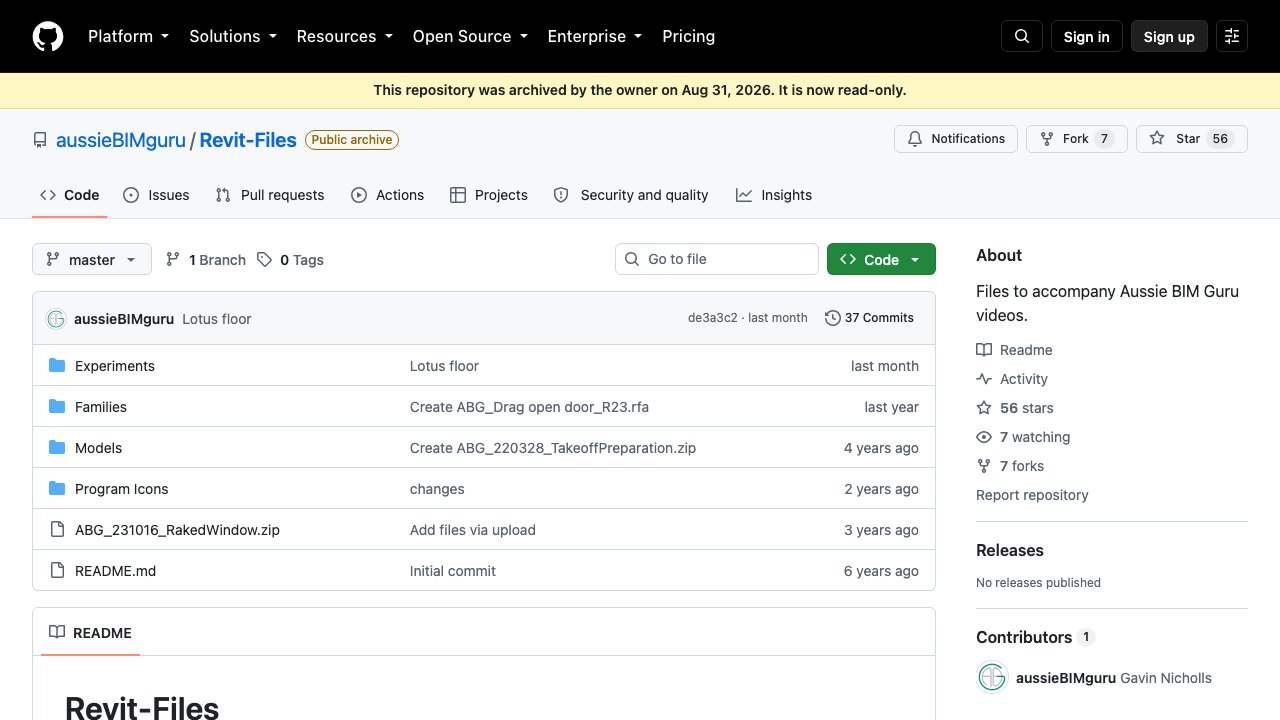This screenshot has width=1280, height=720.
Task: Open the Projects tab
Action: [x=489, y=195]
